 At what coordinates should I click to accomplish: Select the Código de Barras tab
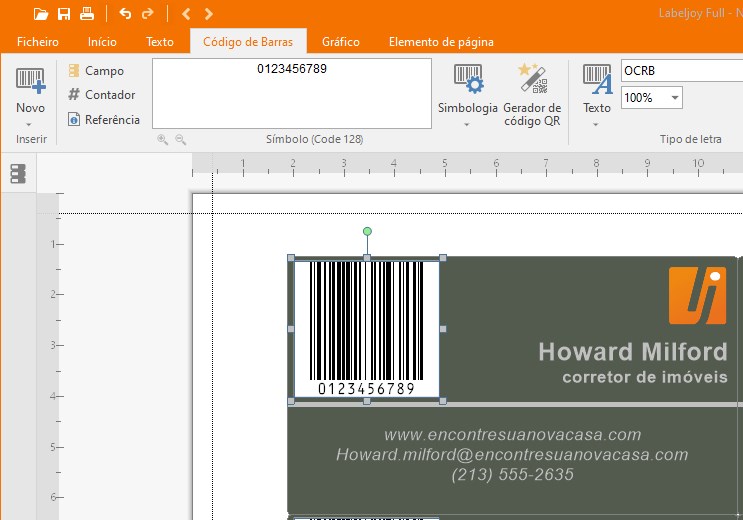point(248,42)
